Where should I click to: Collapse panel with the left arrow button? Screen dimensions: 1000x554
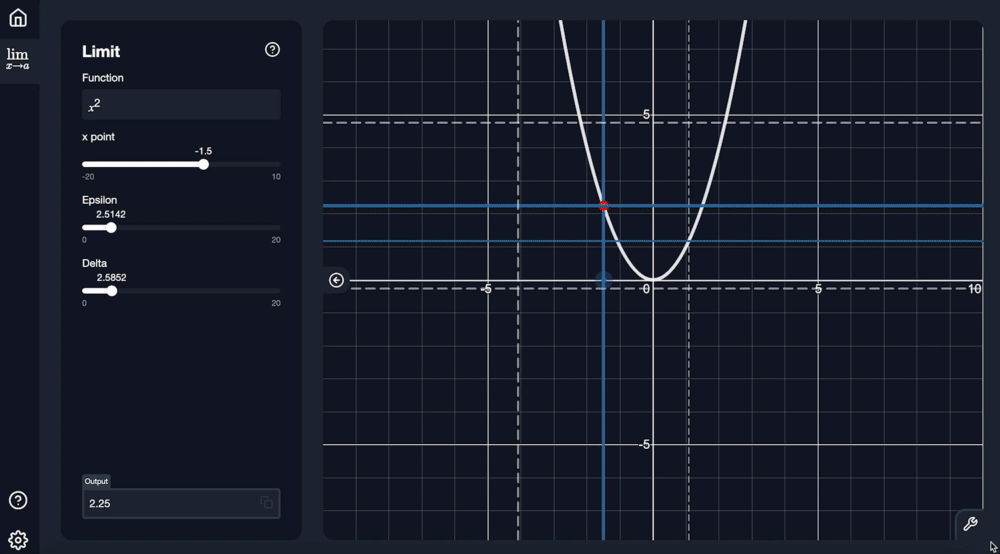(336, 280)
